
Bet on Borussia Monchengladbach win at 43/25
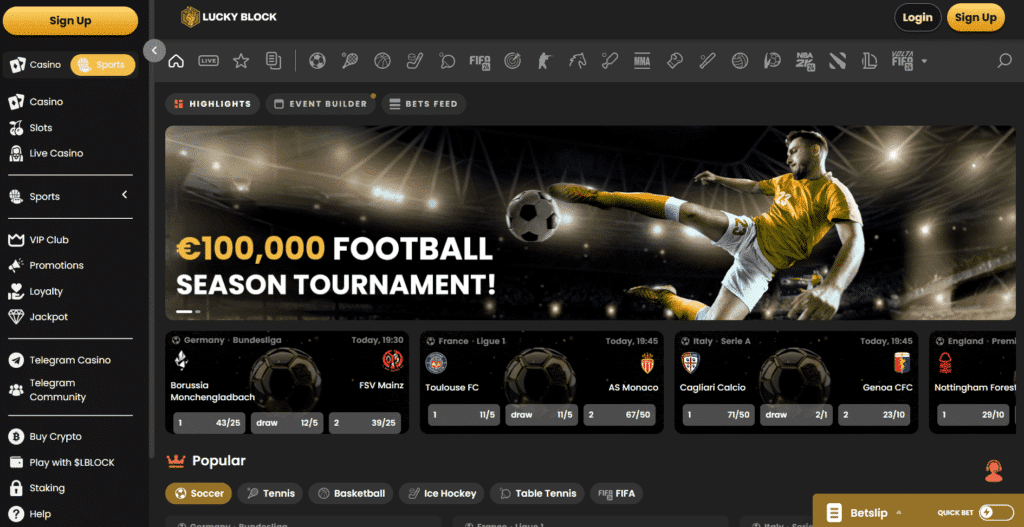pos(209,423)
